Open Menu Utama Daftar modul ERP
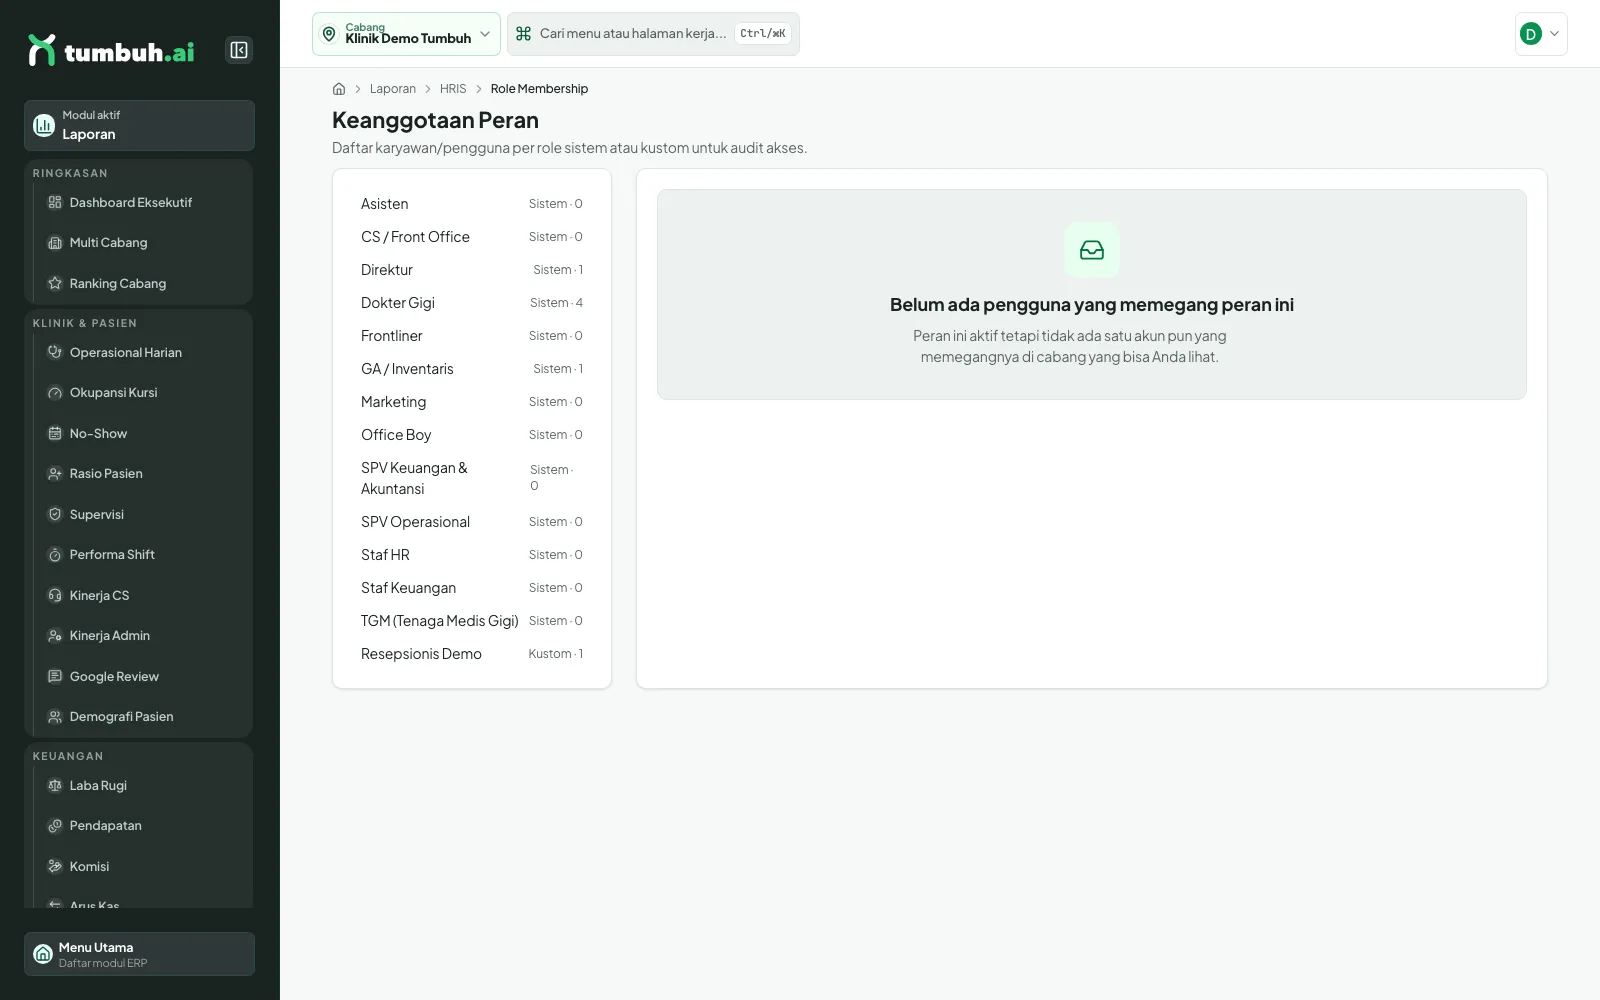This screenshot has height=1000, width=1600. click(x=139, y=954)
